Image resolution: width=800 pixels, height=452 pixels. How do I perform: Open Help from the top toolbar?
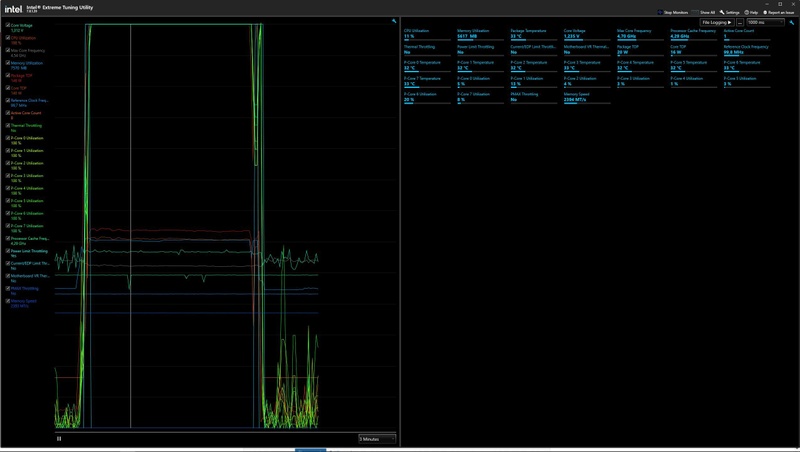[751, 12]
